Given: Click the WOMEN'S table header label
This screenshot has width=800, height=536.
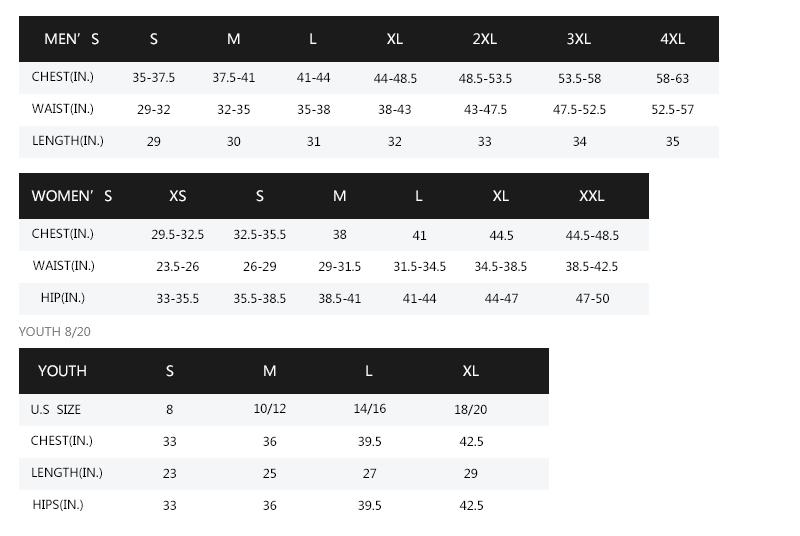Looking at the screenshot, I should [x=71, y=196].
